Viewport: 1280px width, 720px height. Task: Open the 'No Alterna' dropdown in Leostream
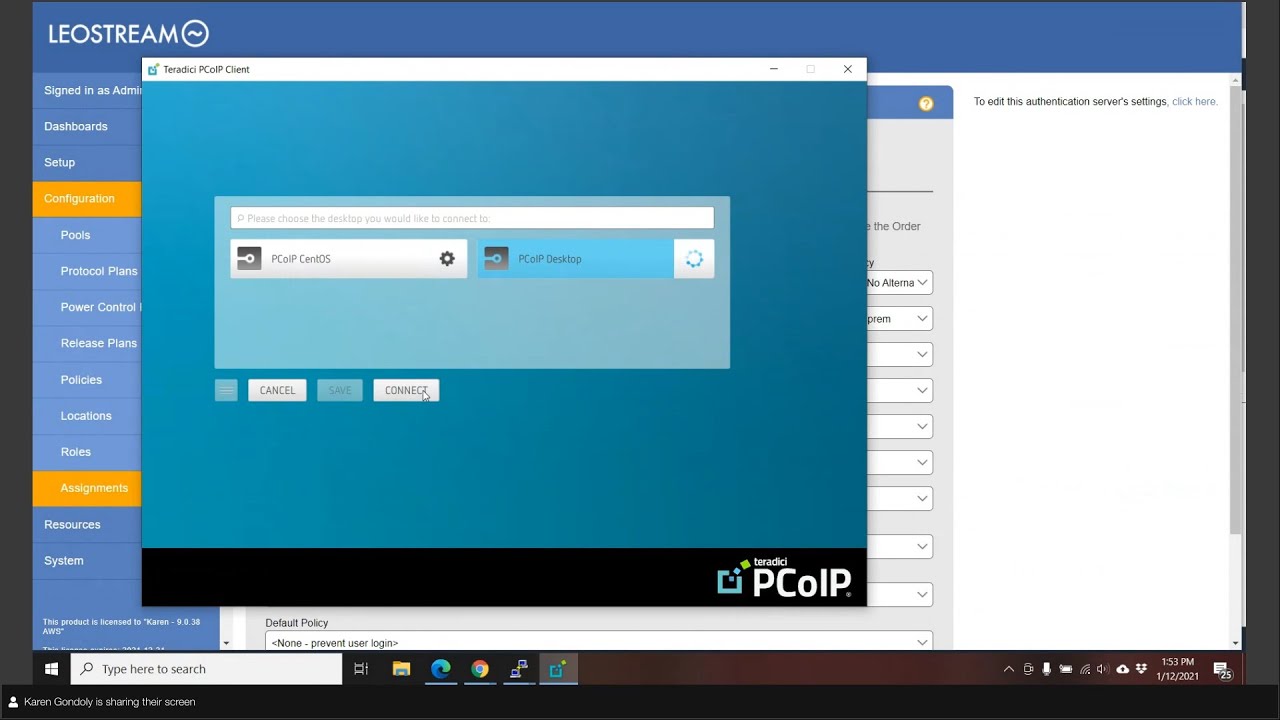click(899, 283)
